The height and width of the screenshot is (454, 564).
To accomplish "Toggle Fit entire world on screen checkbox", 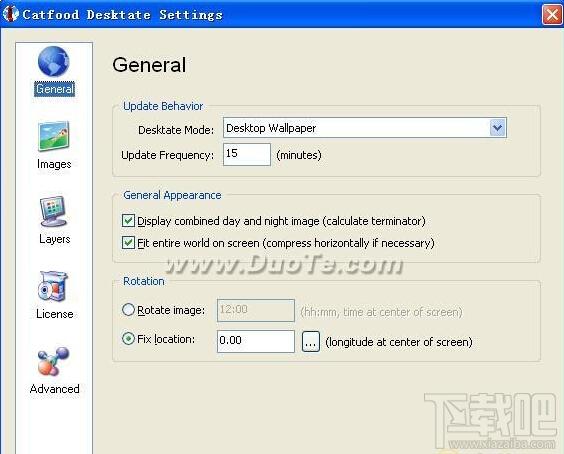I will [x=128, y=242].
